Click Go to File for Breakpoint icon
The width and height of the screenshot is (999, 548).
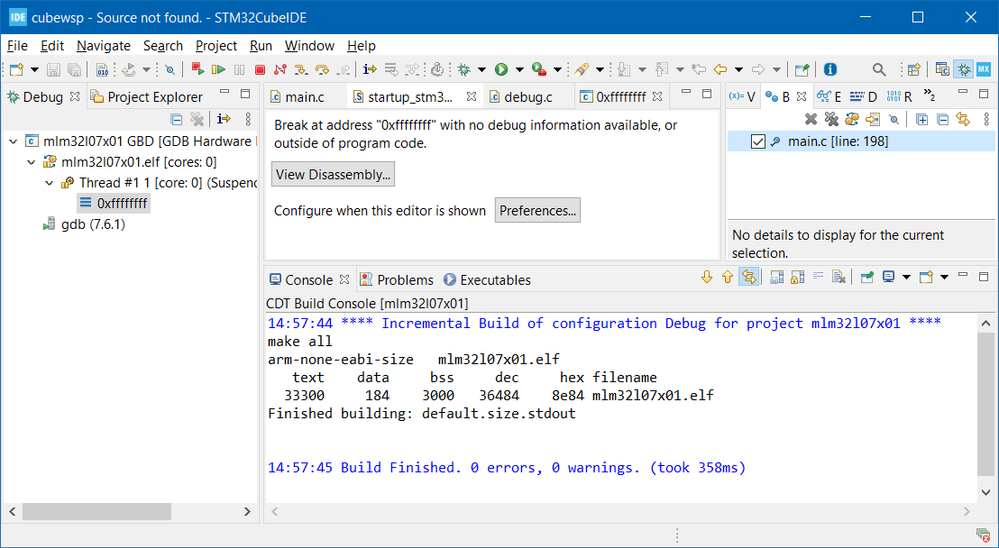click(x=873, y=119)
